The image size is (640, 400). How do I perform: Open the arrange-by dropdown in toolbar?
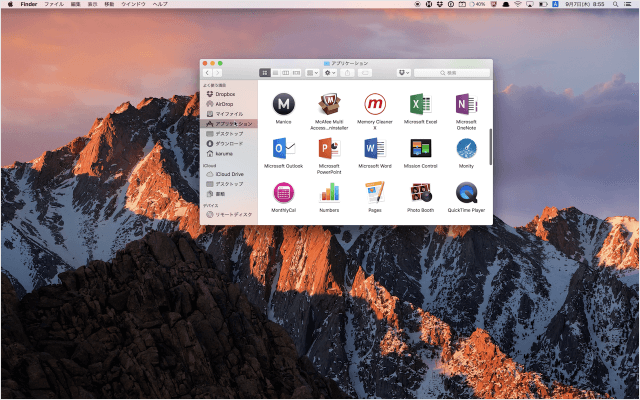tap(313, 73)
